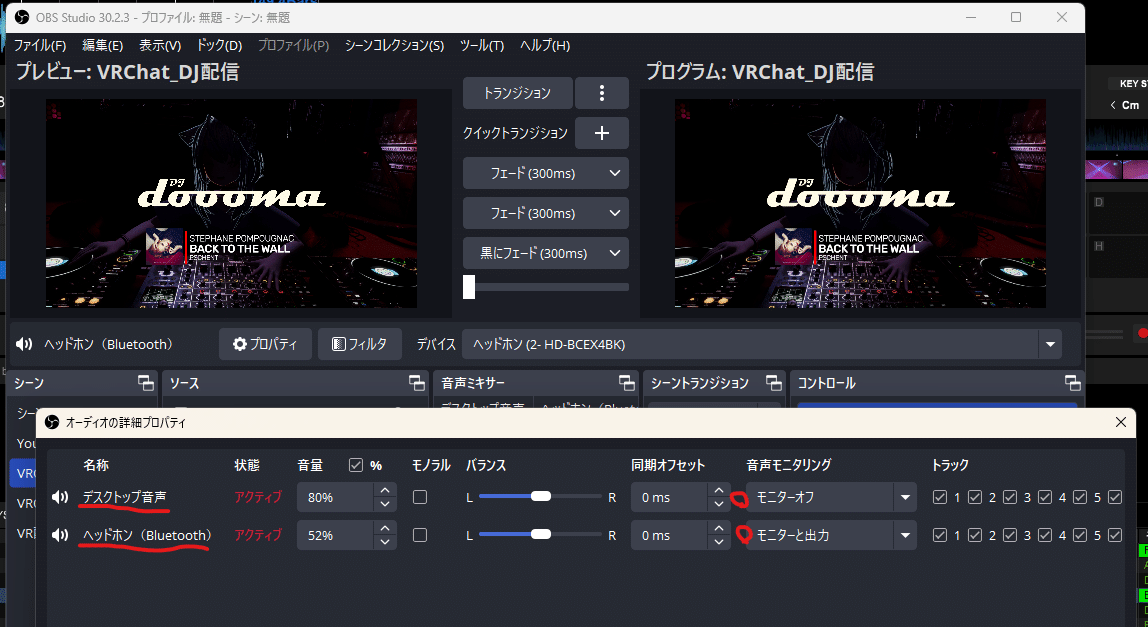This screenshot has width=1148, height=627.
Task: Open プロパティ for the headphone source
Action: [265, 344]
